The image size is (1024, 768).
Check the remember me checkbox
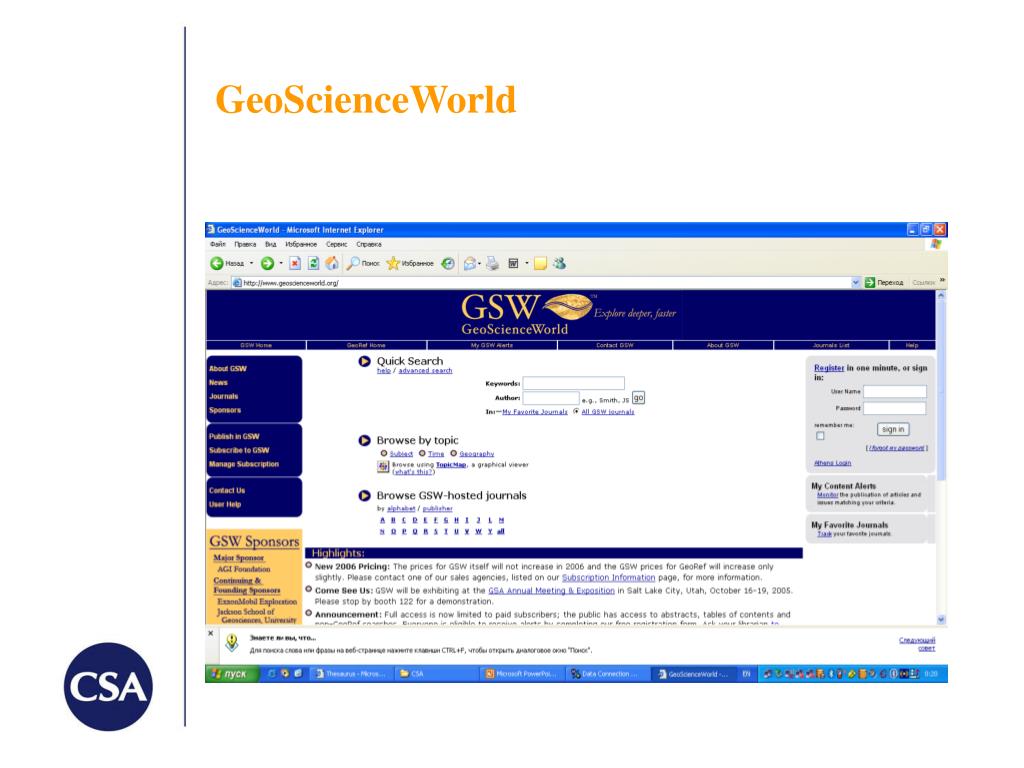(x=820, y=436)
